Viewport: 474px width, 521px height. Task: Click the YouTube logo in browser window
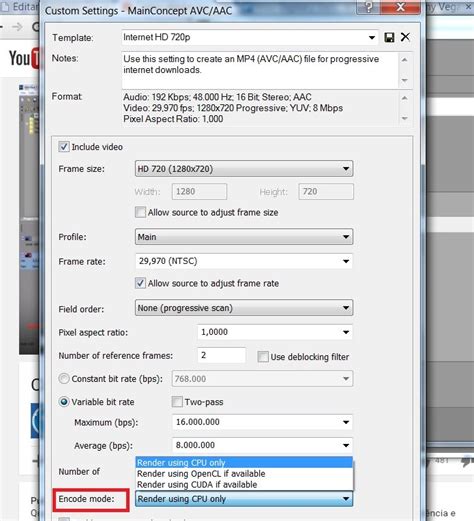pyautogui.click(x=24, y=58)
